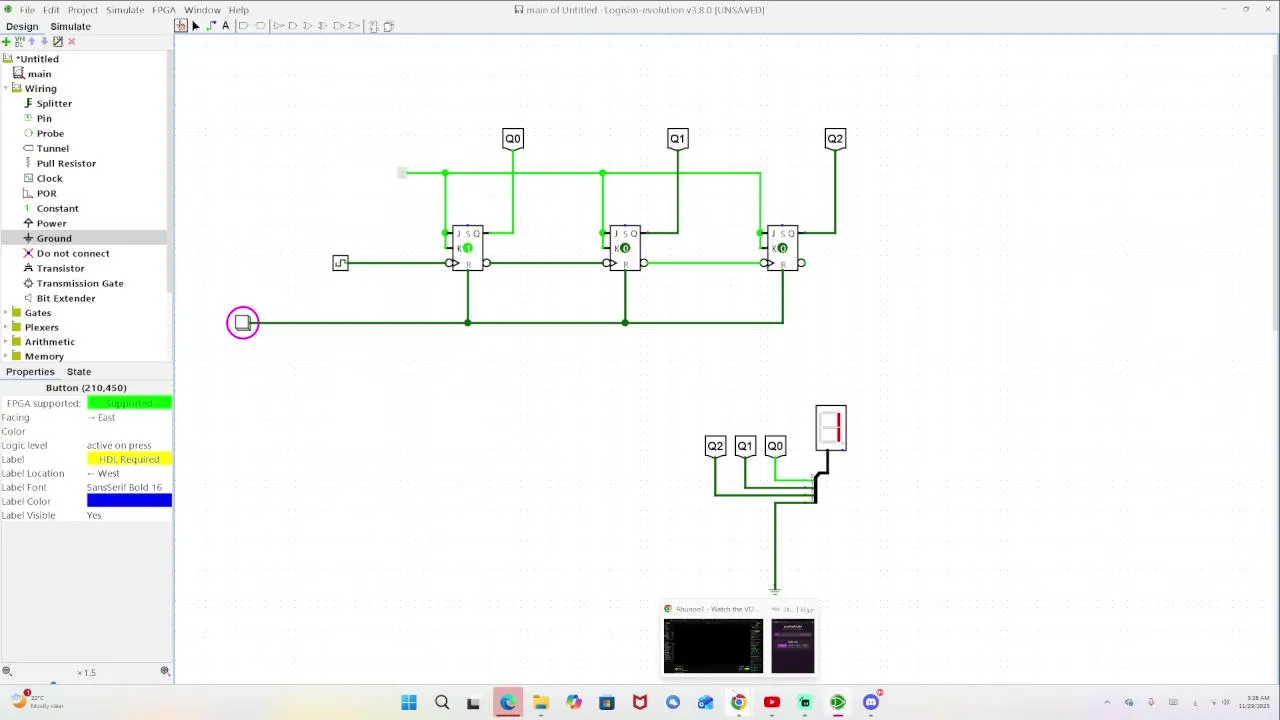Toggle the clock input pin in the circuit
Screen dimensions: 1280x720
[340, 263]
